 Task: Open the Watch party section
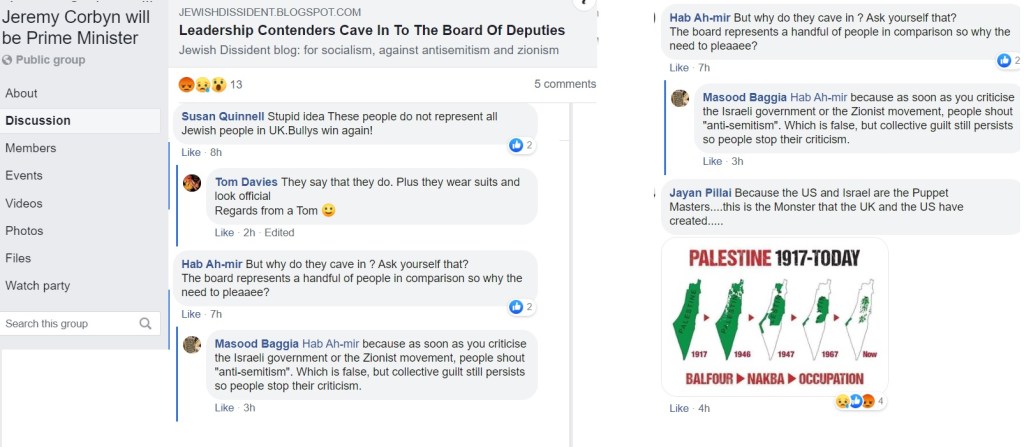[x=38, y=286]
